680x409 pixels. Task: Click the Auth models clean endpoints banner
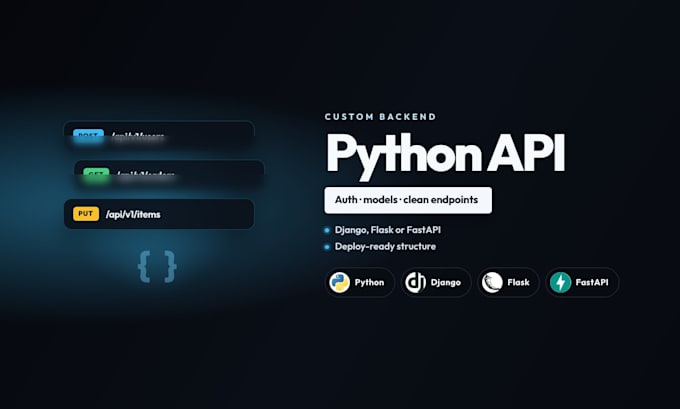pos(408,200)
